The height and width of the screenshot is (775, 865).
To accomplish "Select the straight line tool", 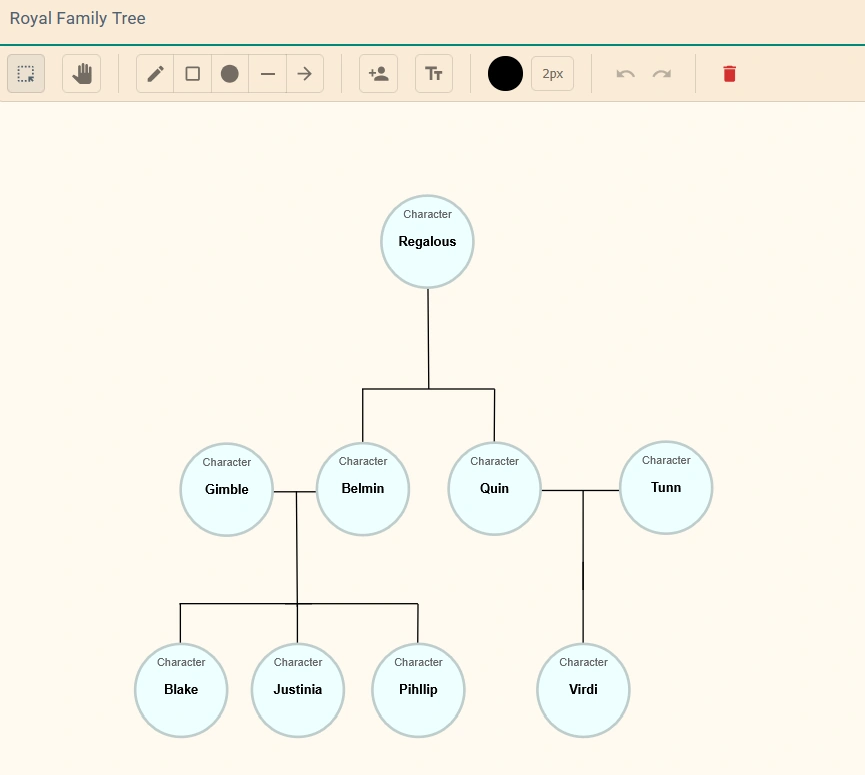I will (x=268, y=74).
